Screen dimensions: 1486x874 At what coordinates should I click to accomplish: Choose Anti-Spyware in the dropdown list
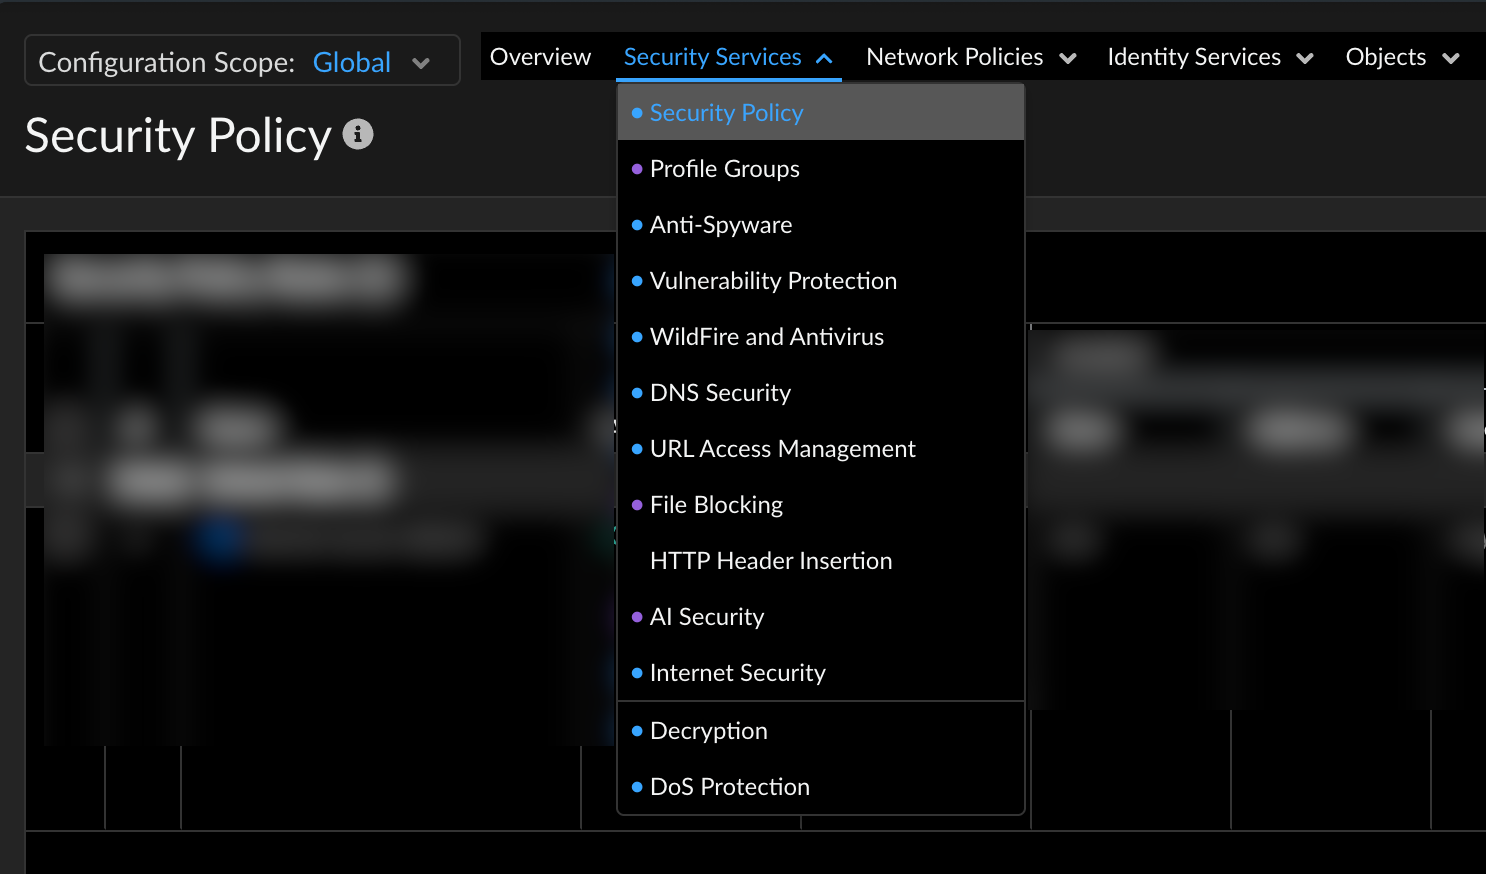click(720, 225)
